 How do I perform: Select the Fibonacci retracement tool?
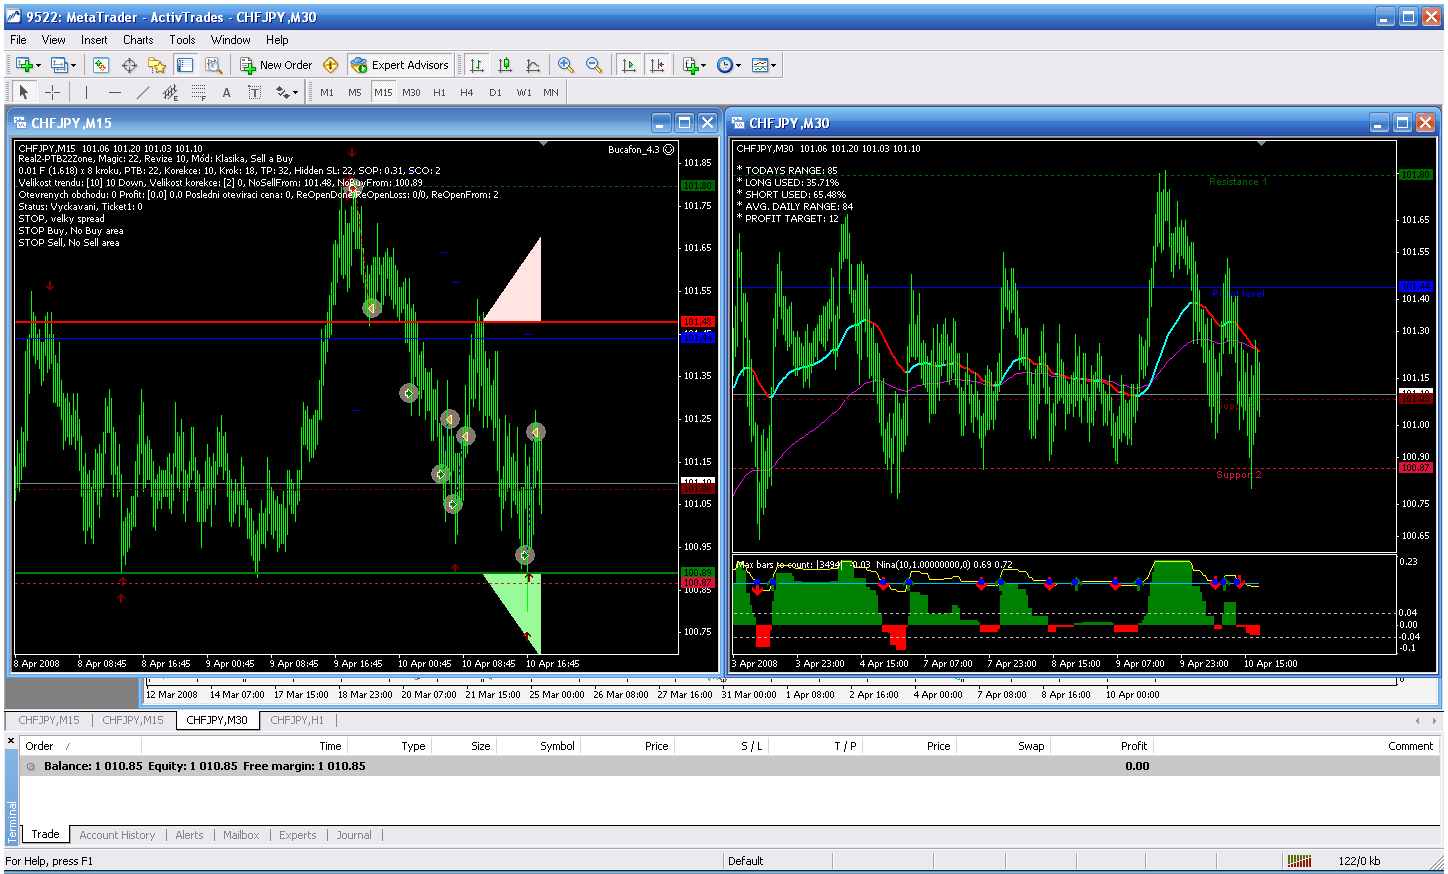(198, 92)
